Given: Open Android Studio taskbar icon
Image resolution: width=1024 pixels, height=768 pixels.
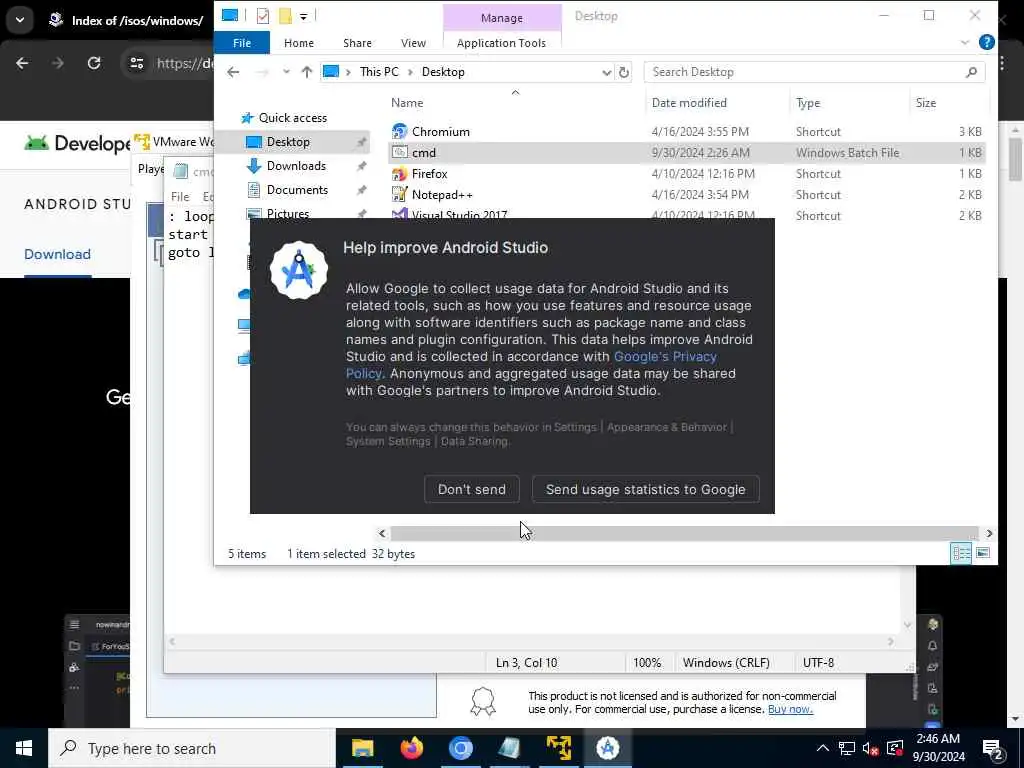Looking at the screenshot, I should (x=607, y=748).
